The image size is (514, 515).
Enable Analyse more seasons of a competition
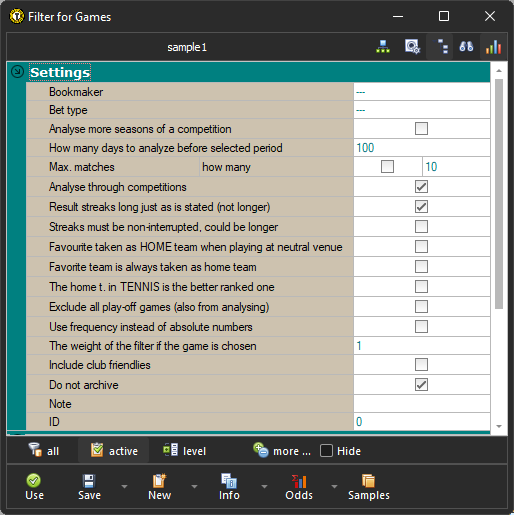pyautogui.click(x=421, y=128)
